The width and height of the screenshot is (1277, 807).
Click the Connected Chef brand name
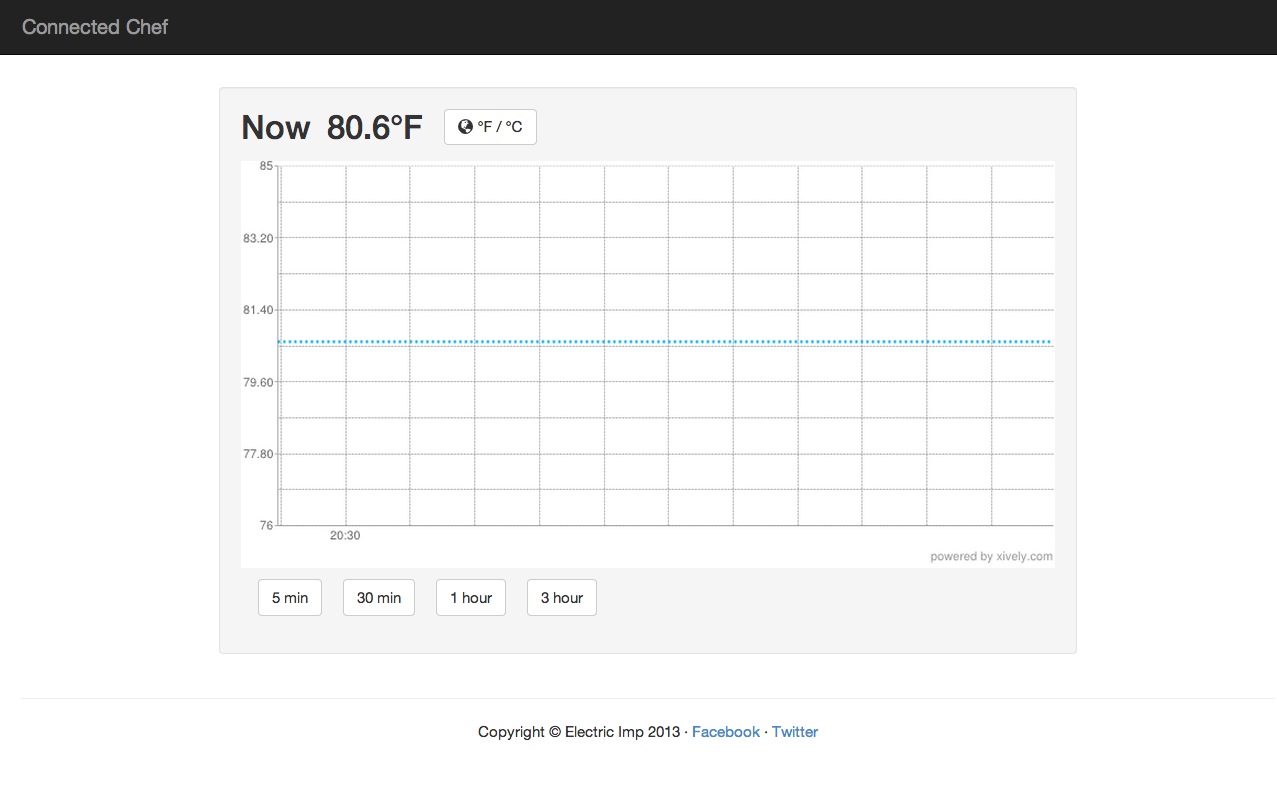(x=94, y=27)
